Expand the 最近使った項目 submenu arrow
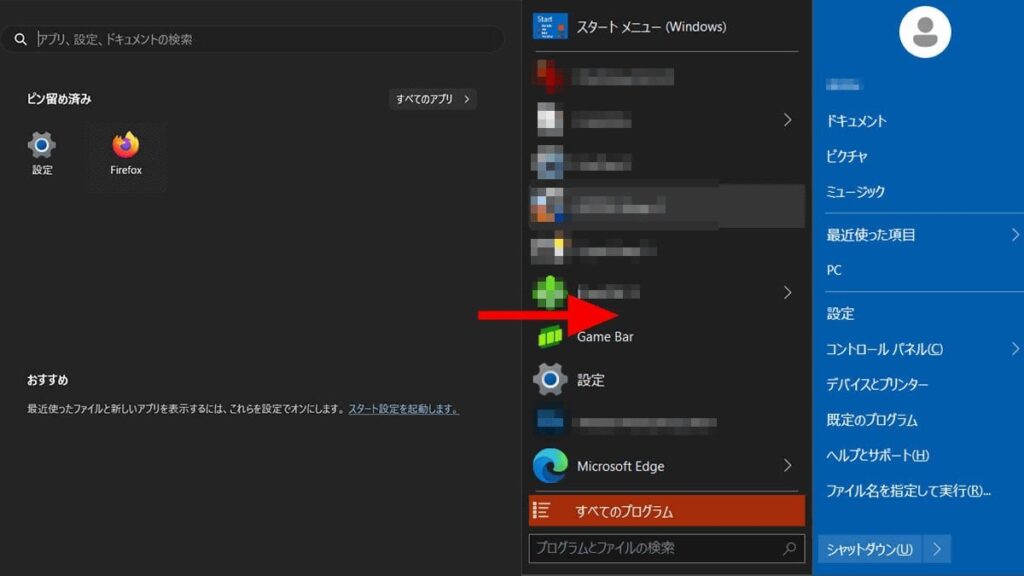Image resolution: width=1024 pixels, height=576 pixels. (x=1015, y=234)
